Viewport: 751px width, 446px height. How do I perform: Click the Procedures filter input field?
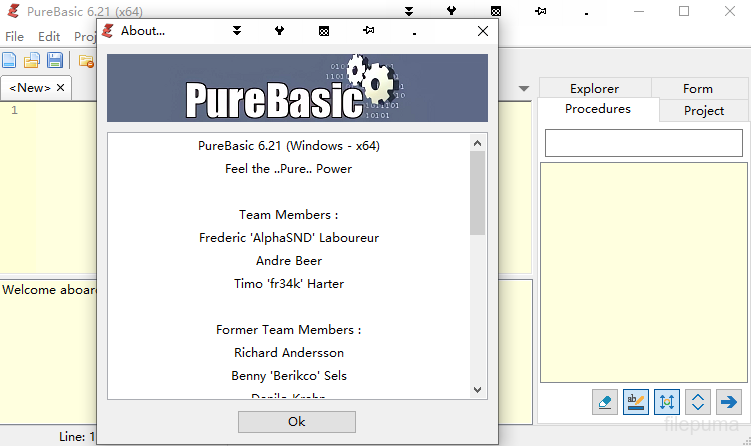(643, 143)
